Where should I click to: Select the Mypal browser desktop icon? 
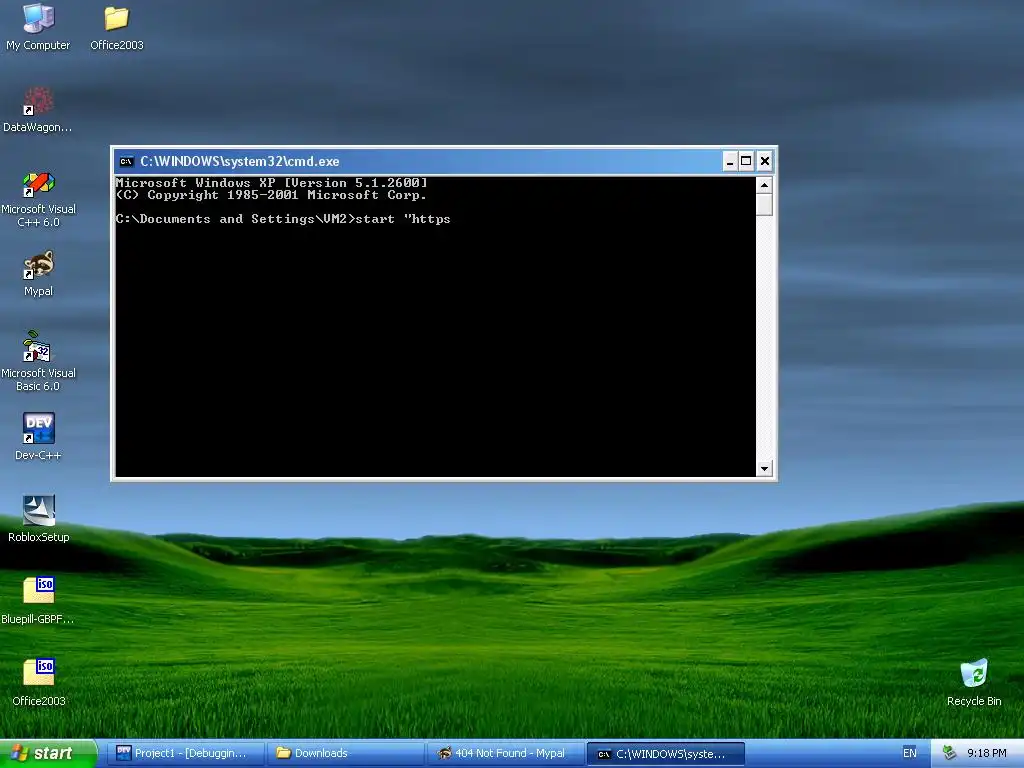[x=38, y=273]
